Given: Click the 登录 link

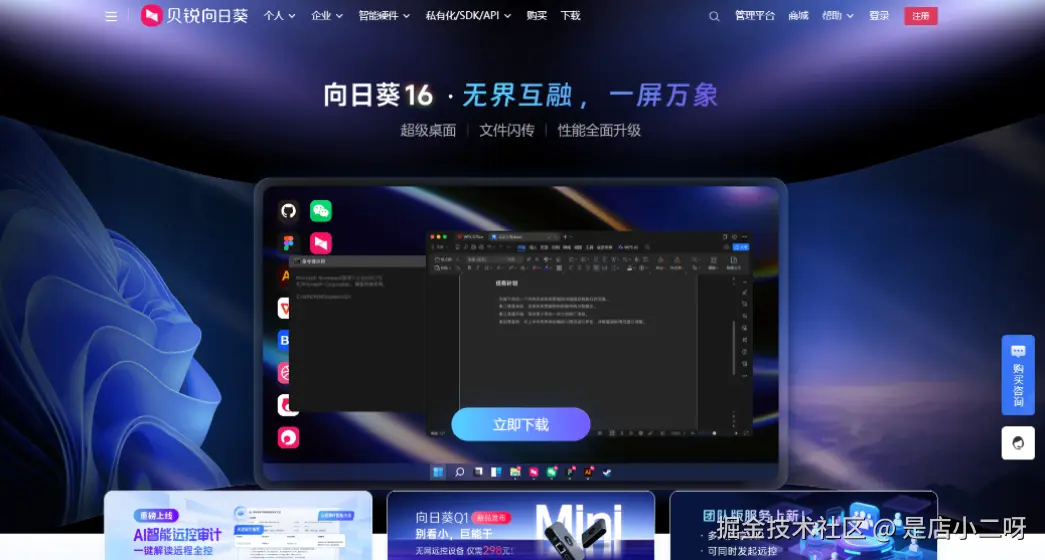Looking at the screenshot, I should 879,15.
